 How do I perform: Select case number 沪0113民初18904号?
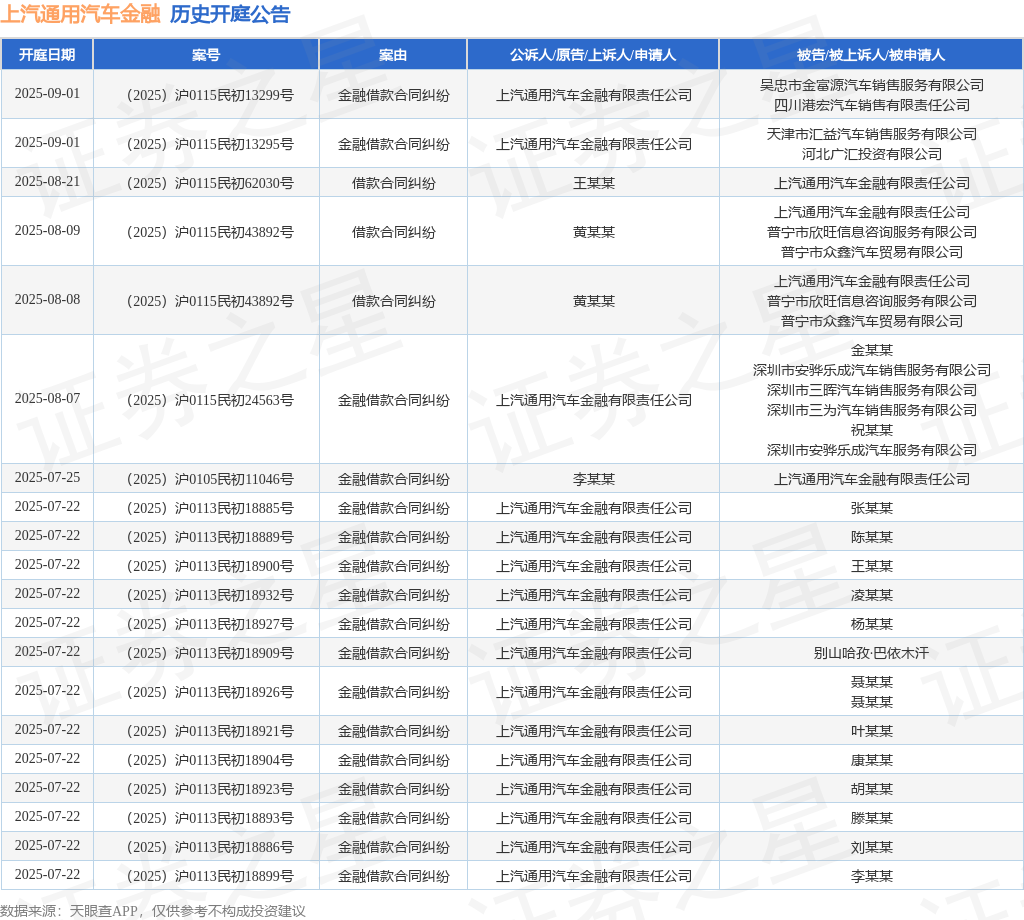point(210,760)
